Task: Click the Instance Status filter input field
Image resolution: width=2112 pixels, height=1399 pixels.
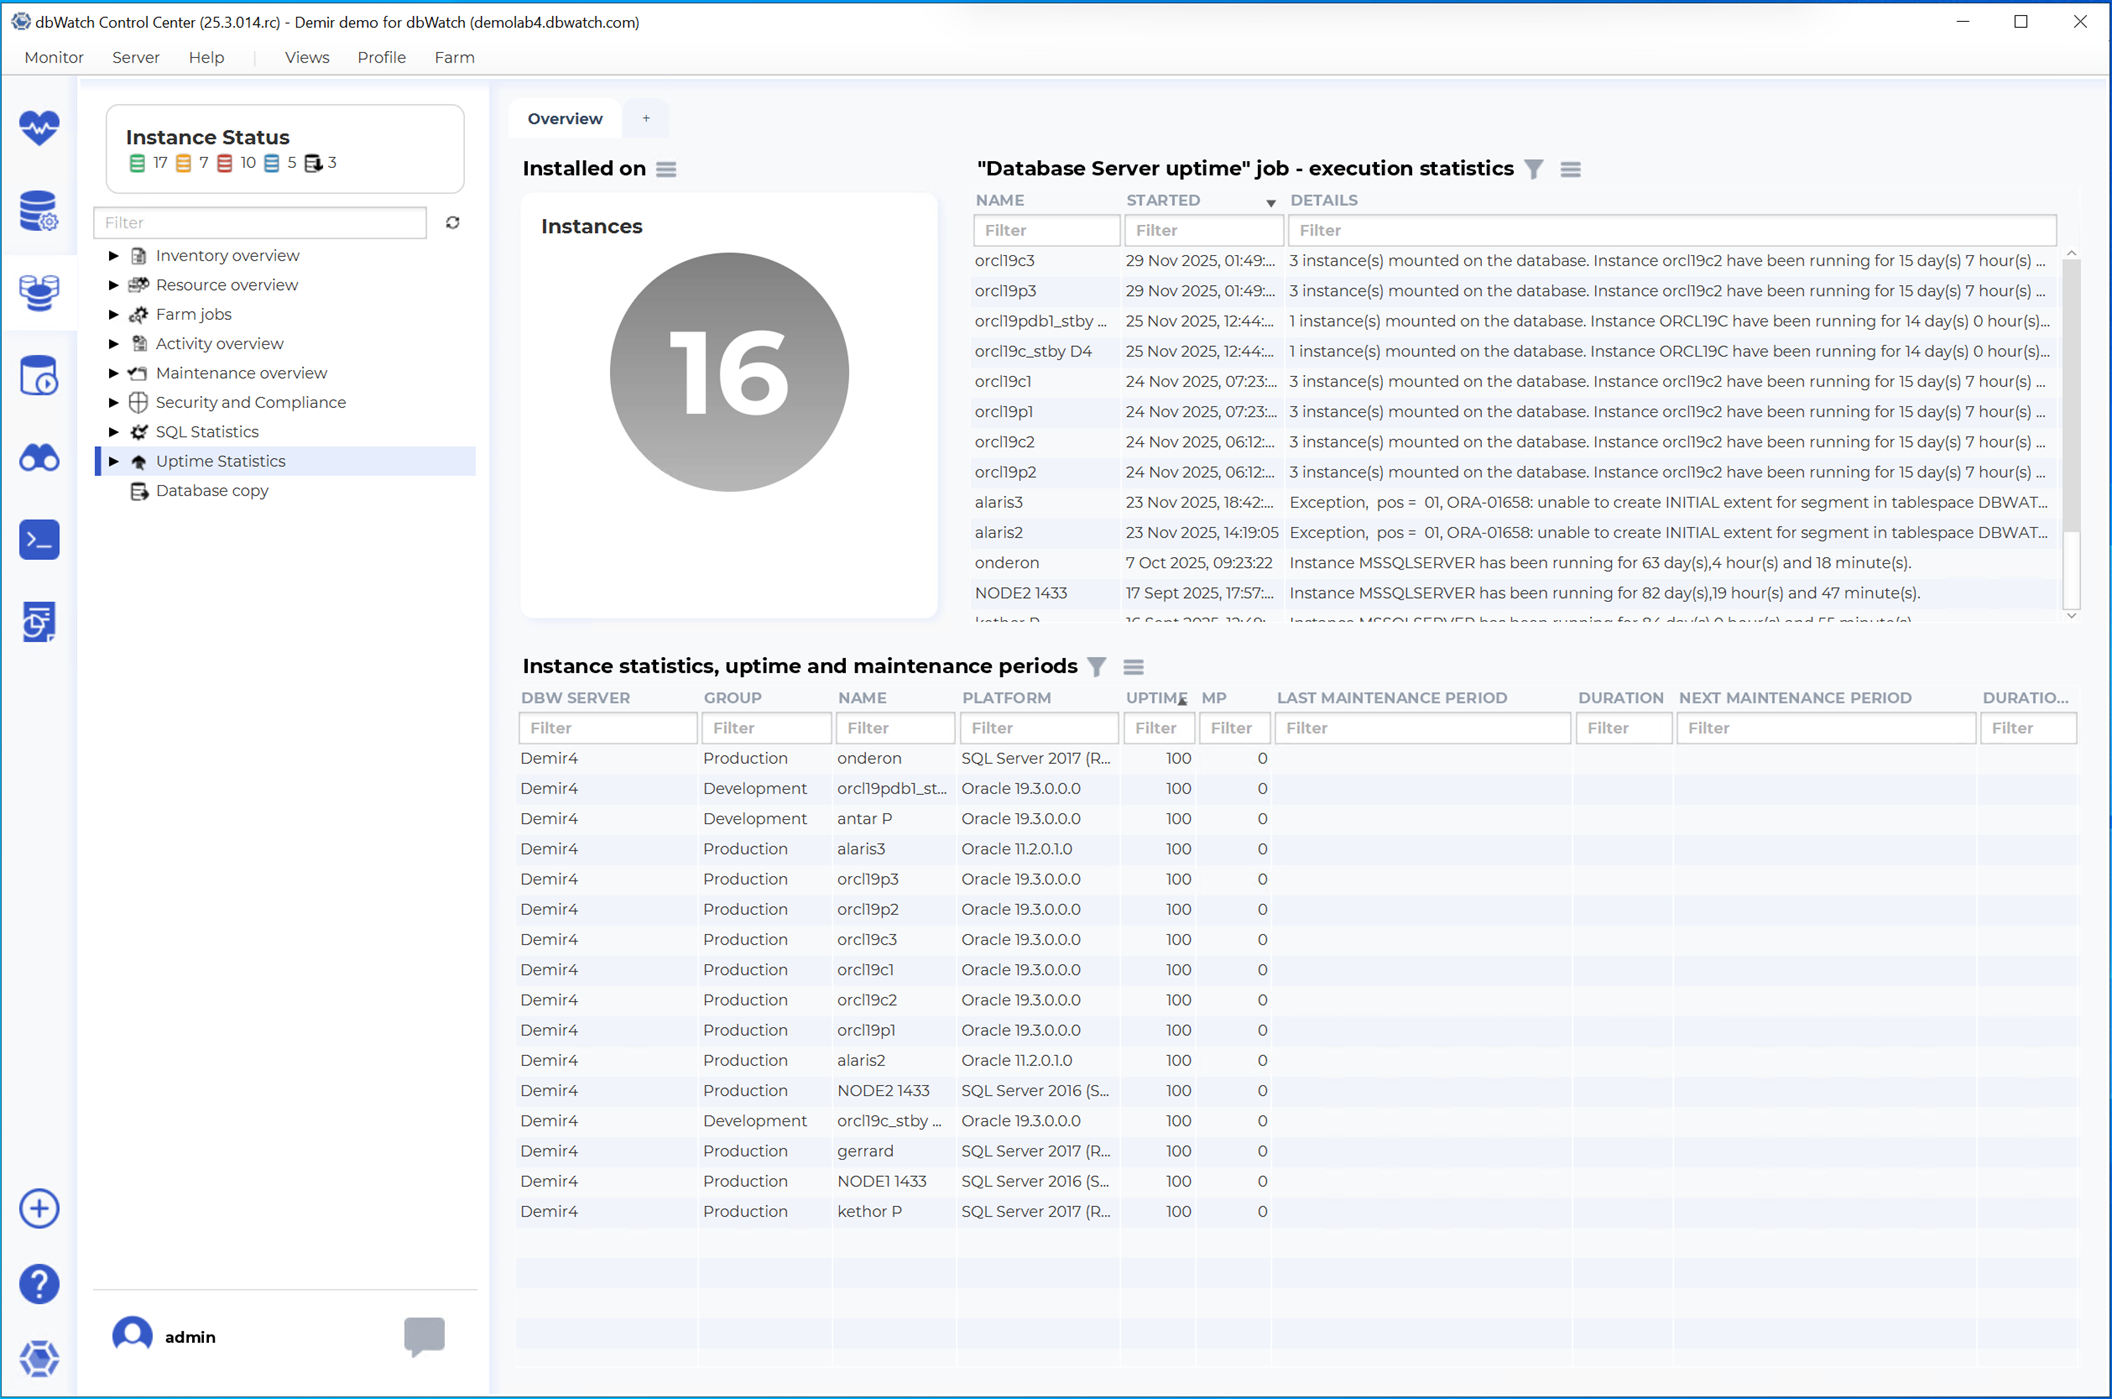Action: click(x=260, y=222)
